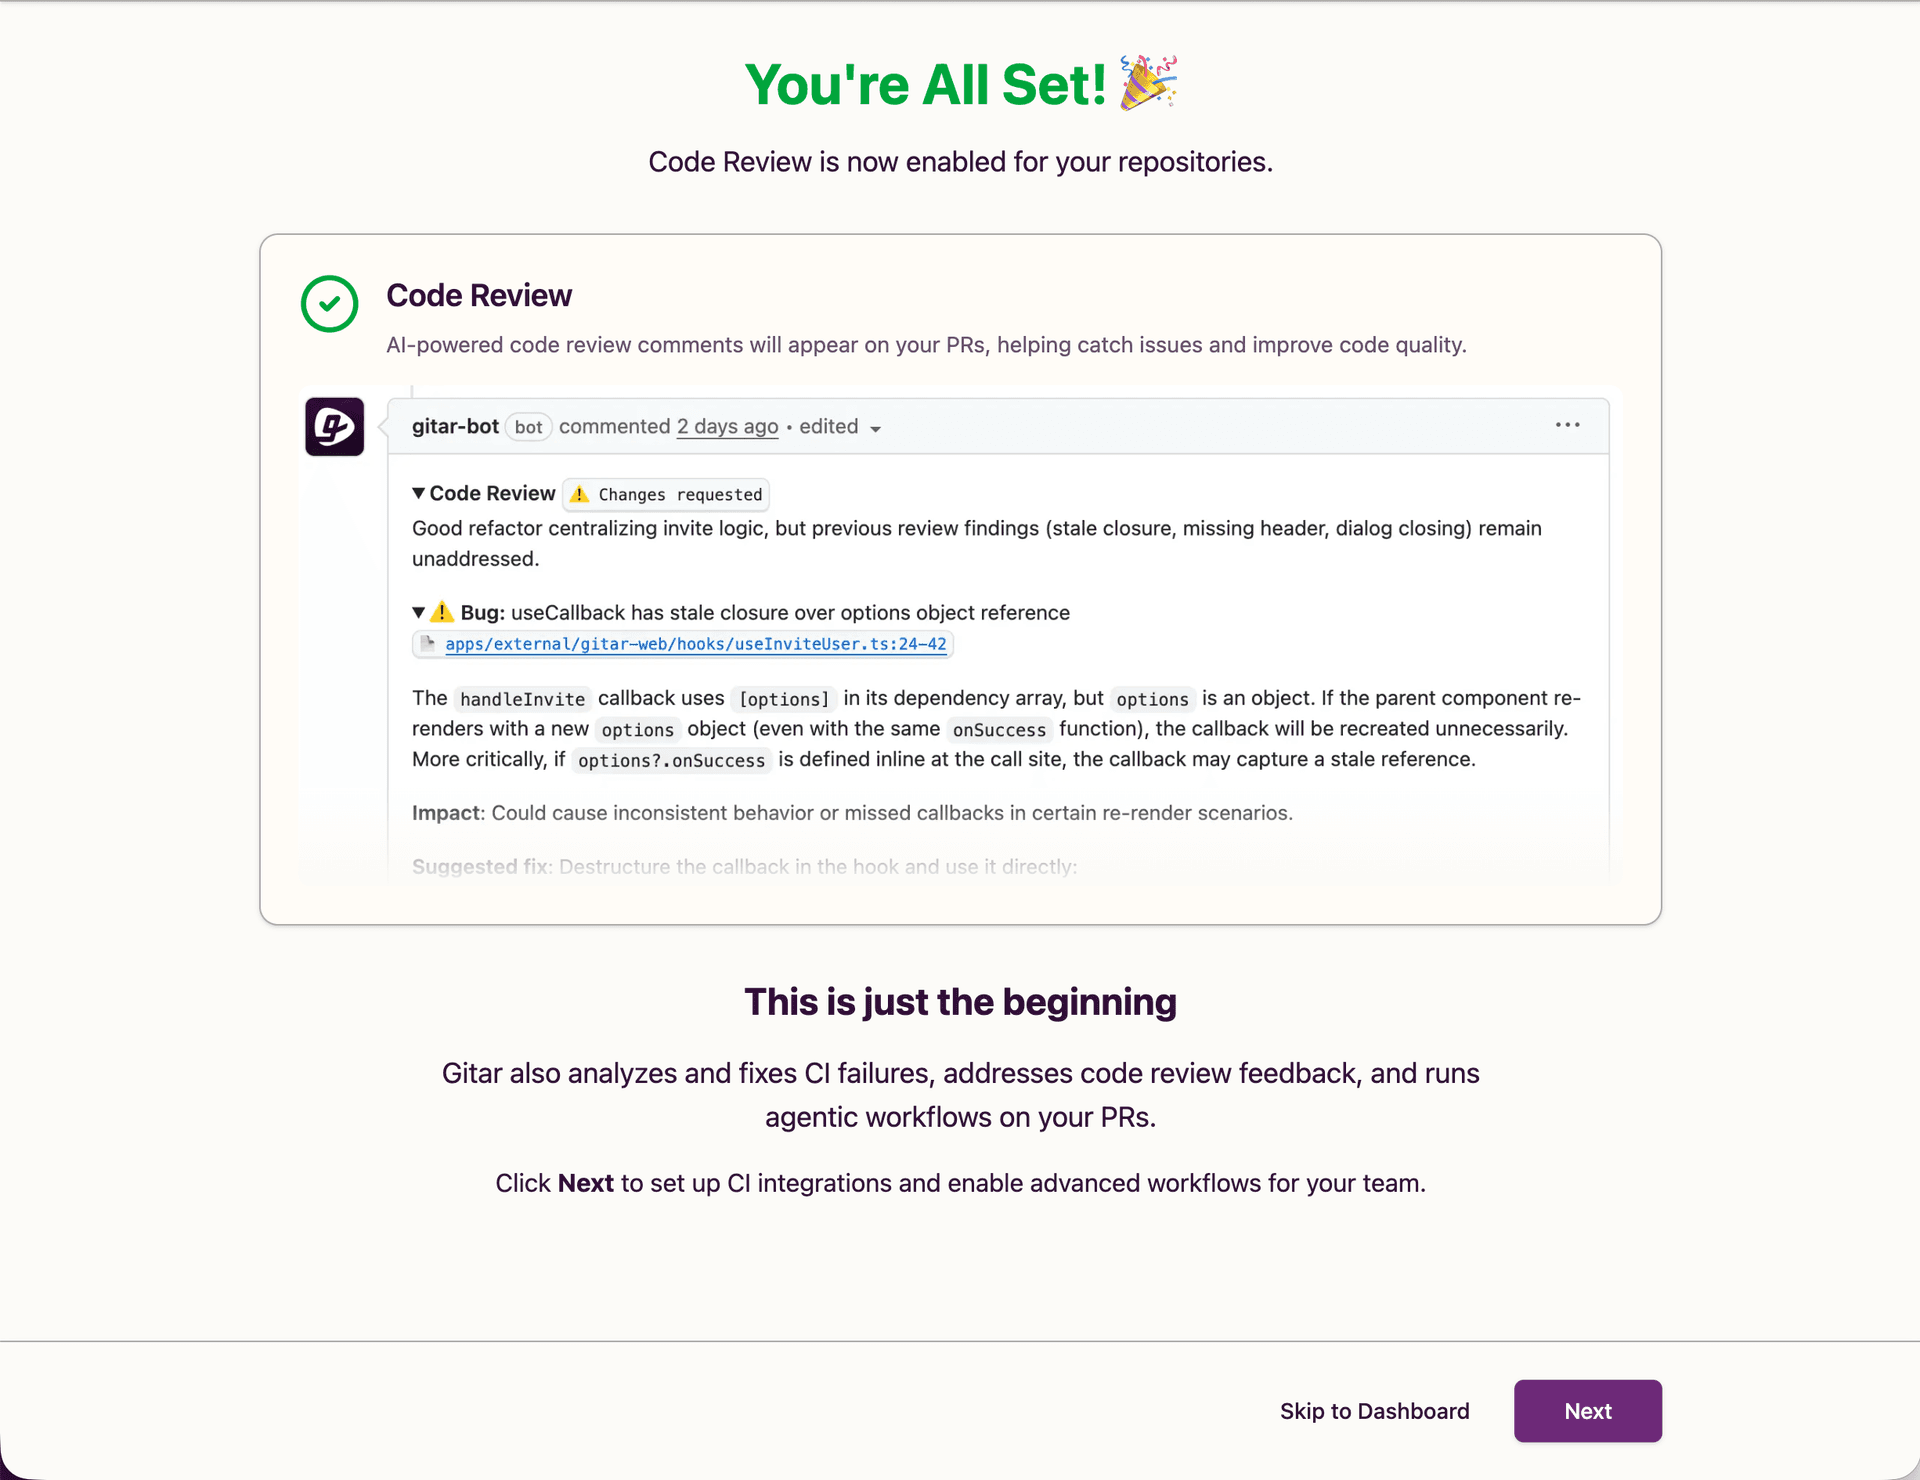The image size is (1920, 1480).
Task: Click the warning triangle next to Bug heading
Action: coord(442,611)
